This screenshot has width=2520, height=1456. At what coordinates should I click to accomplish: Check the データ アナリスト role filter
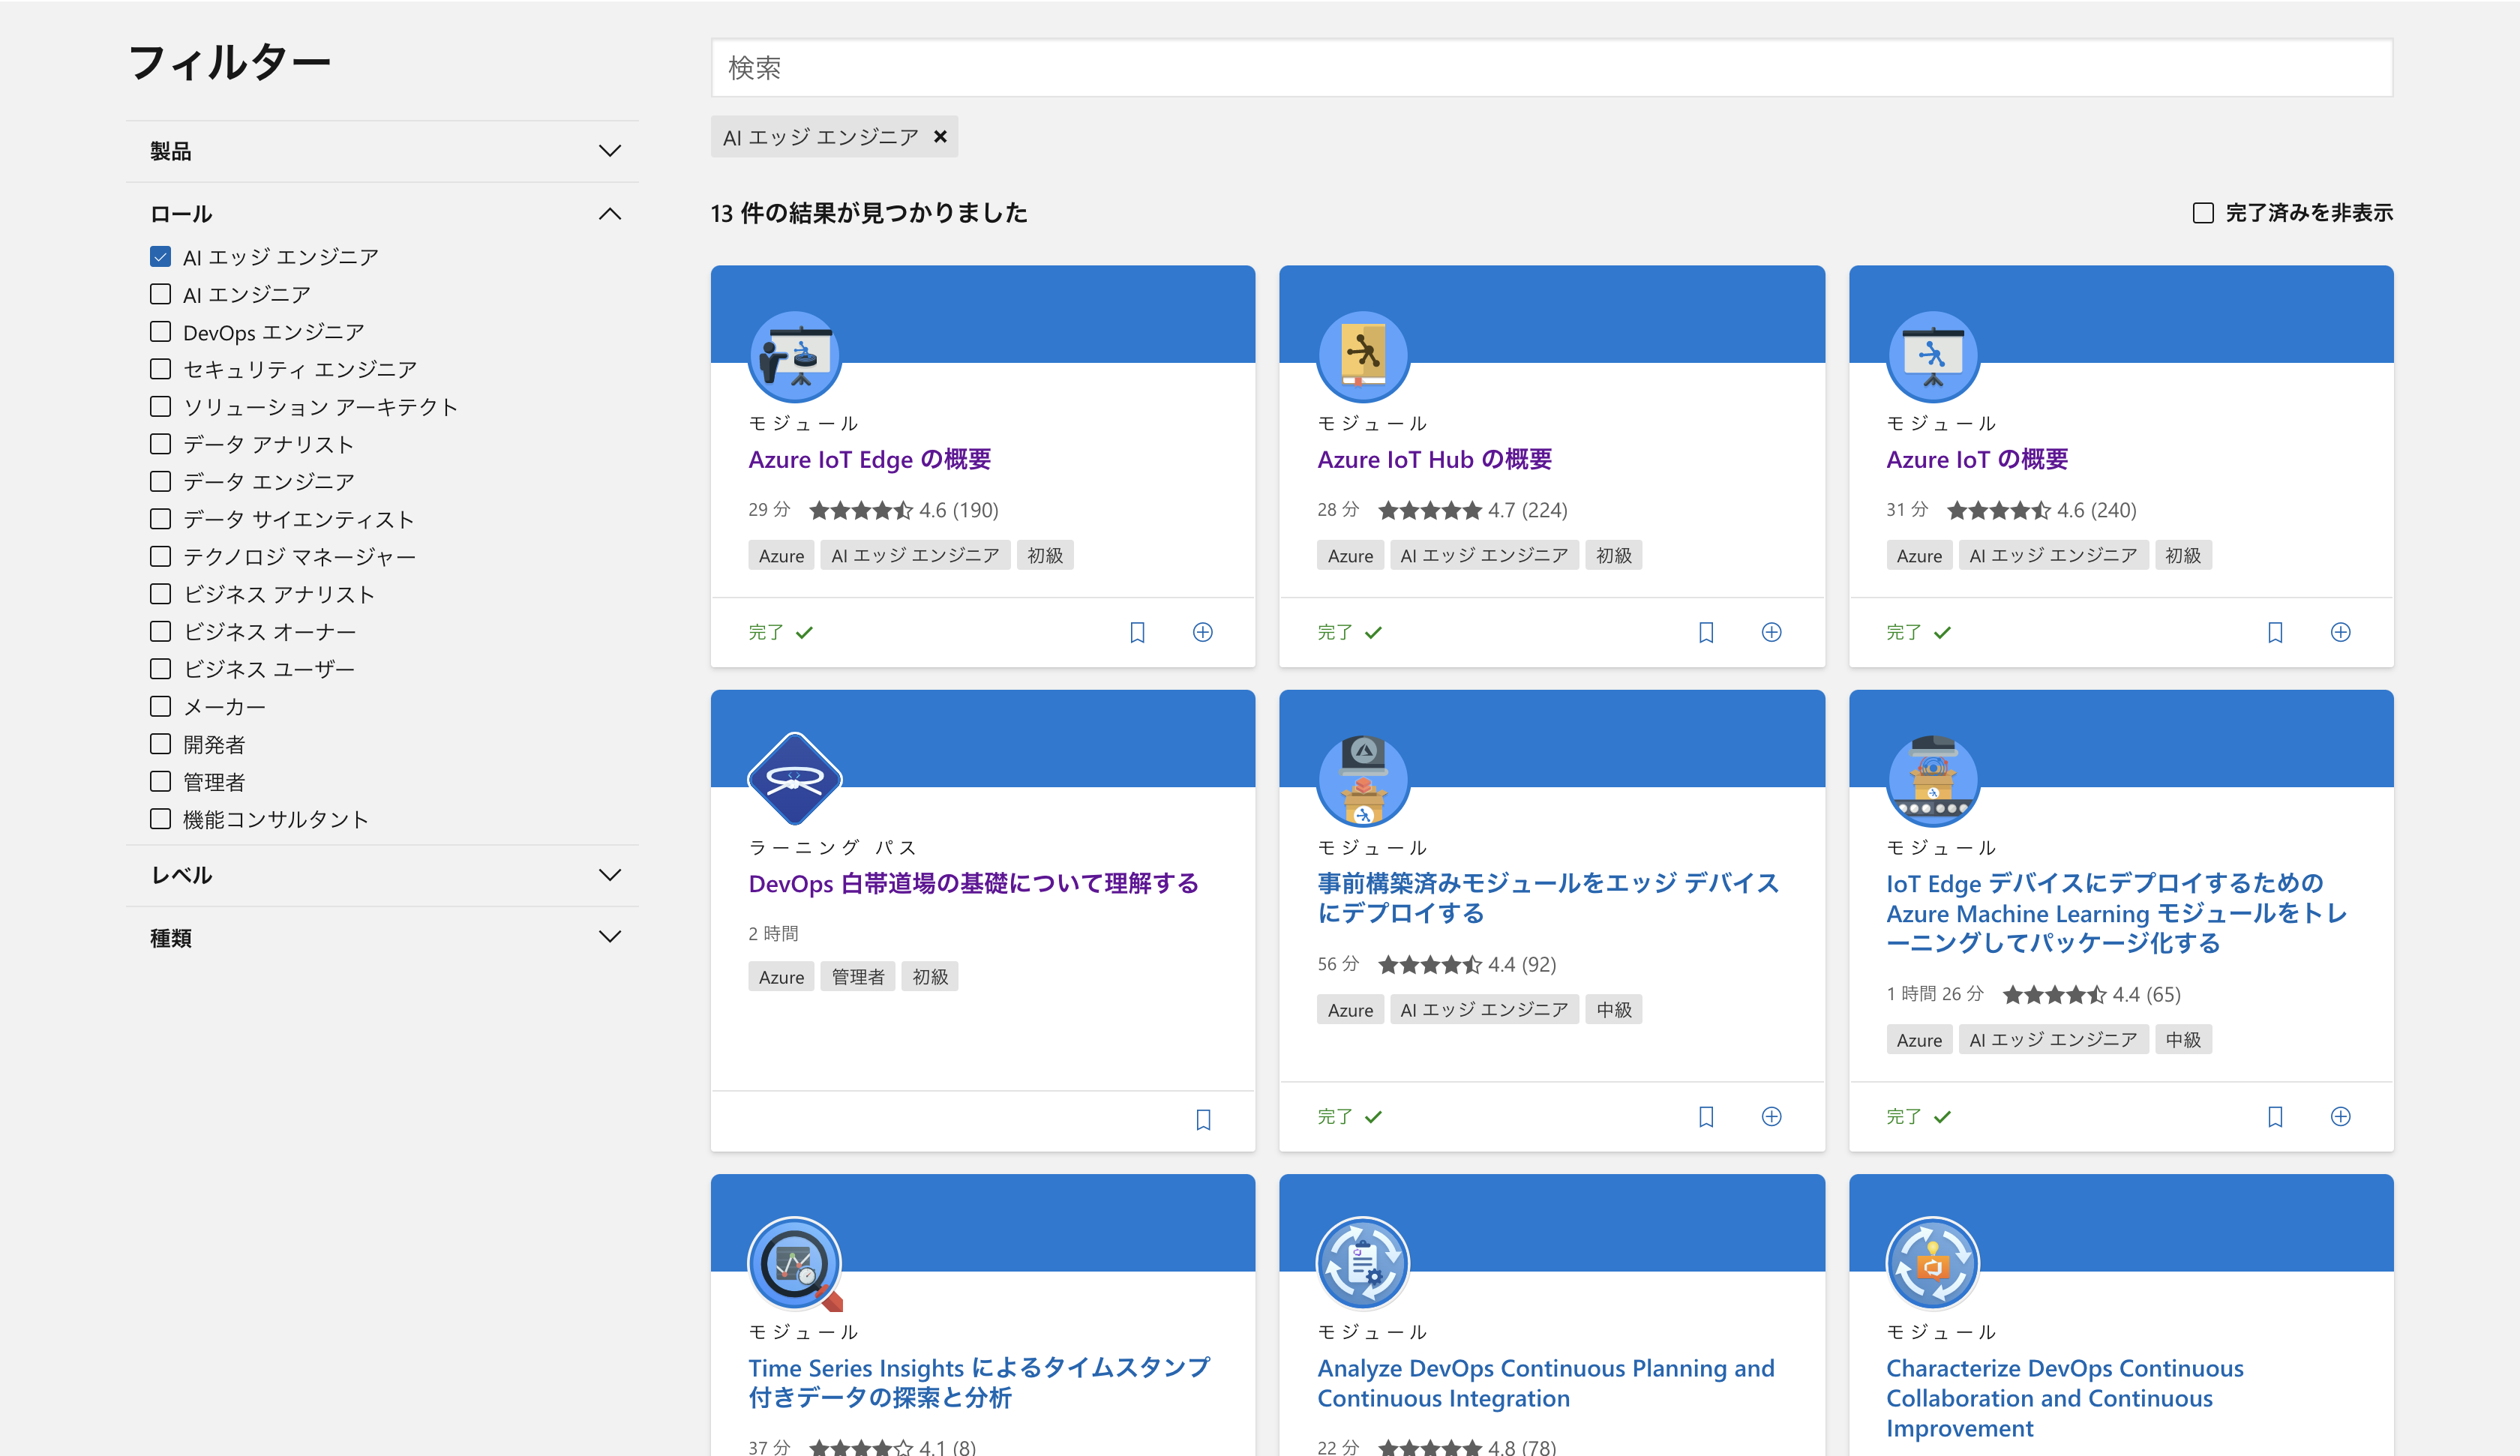pyautogui.click(x=160, y=444)
